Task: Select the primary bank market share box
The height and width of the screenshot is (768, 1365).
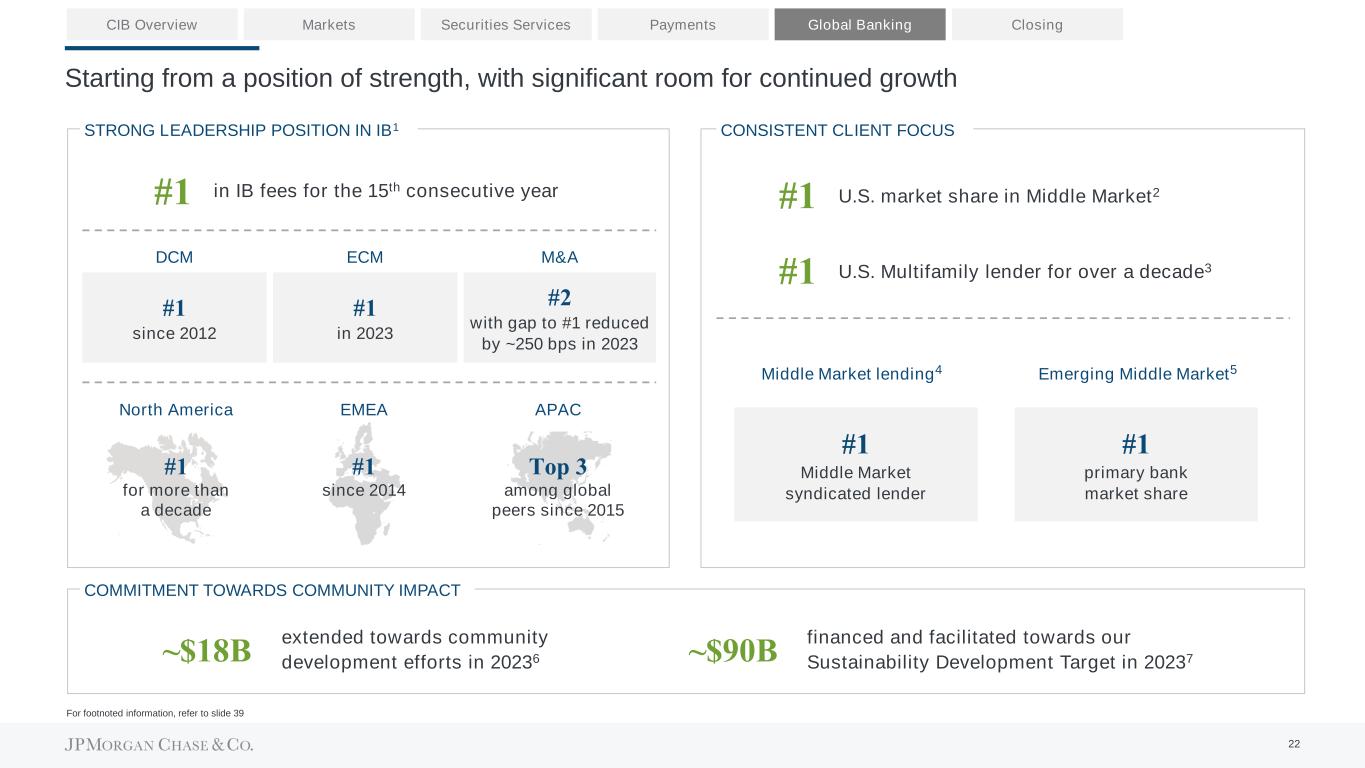Action: [x=1135, y=464]
